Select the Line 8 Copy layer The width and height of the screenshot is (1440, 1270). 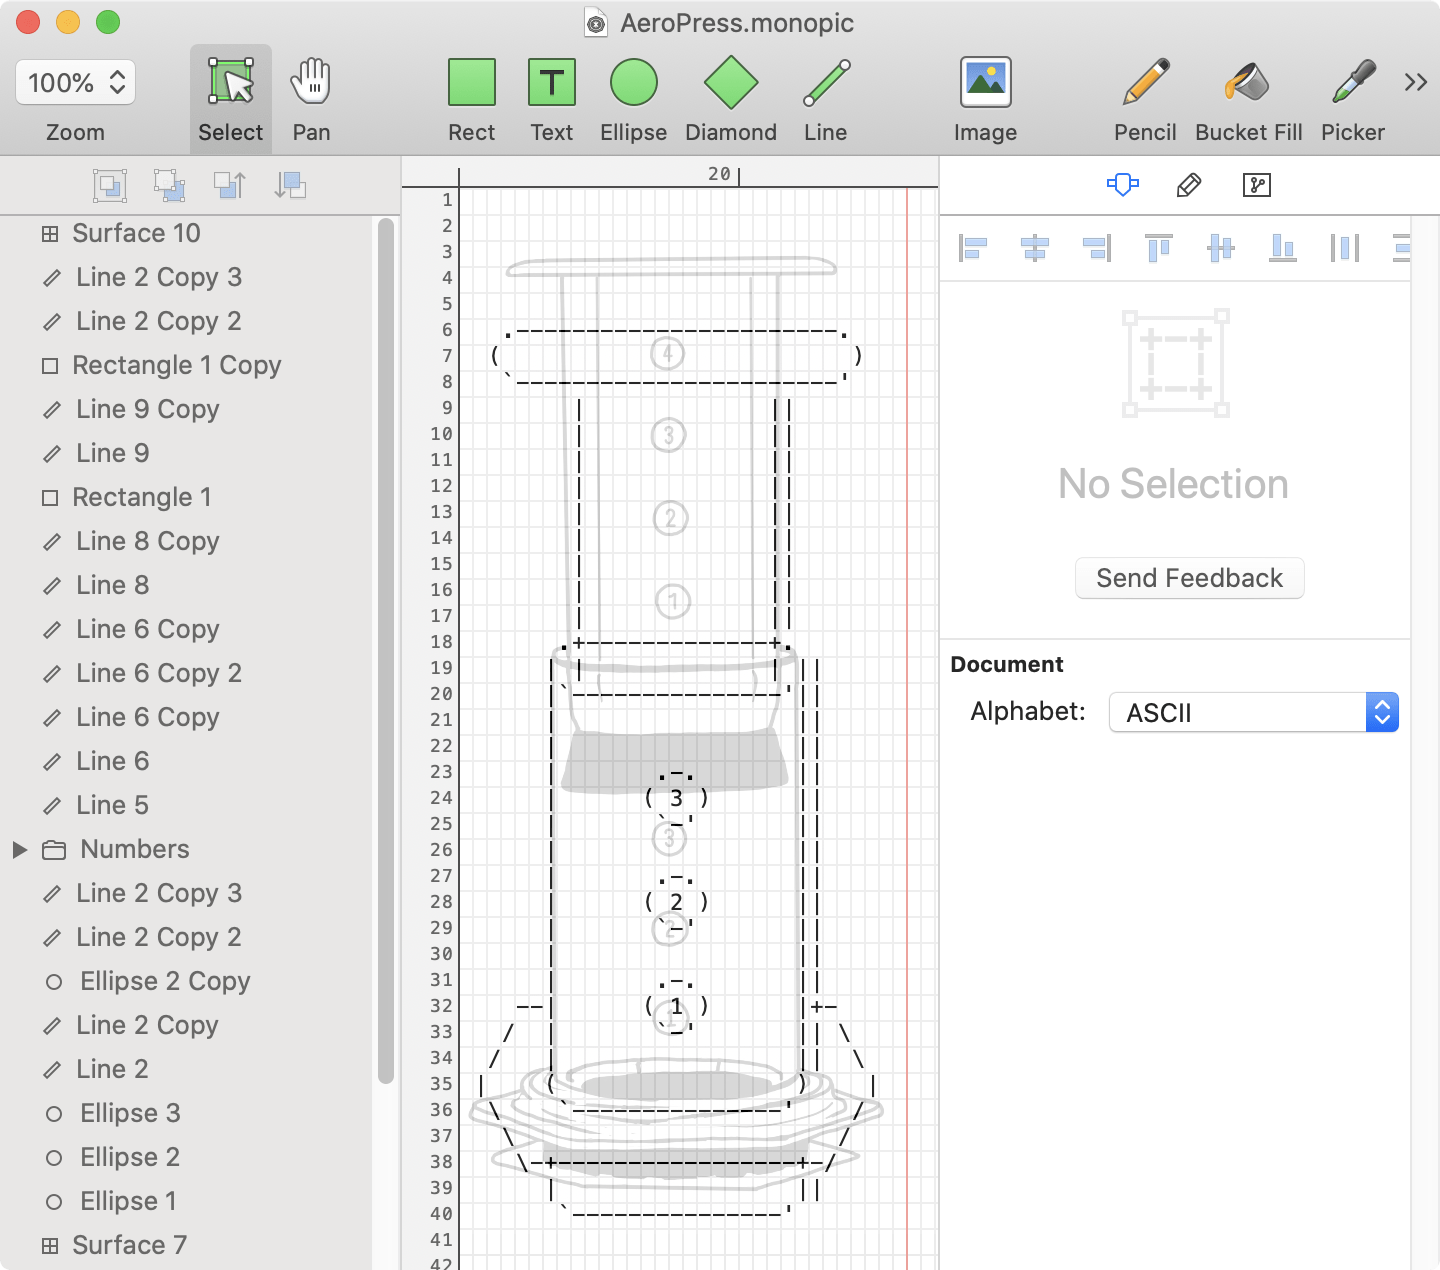tap(187, 541)
